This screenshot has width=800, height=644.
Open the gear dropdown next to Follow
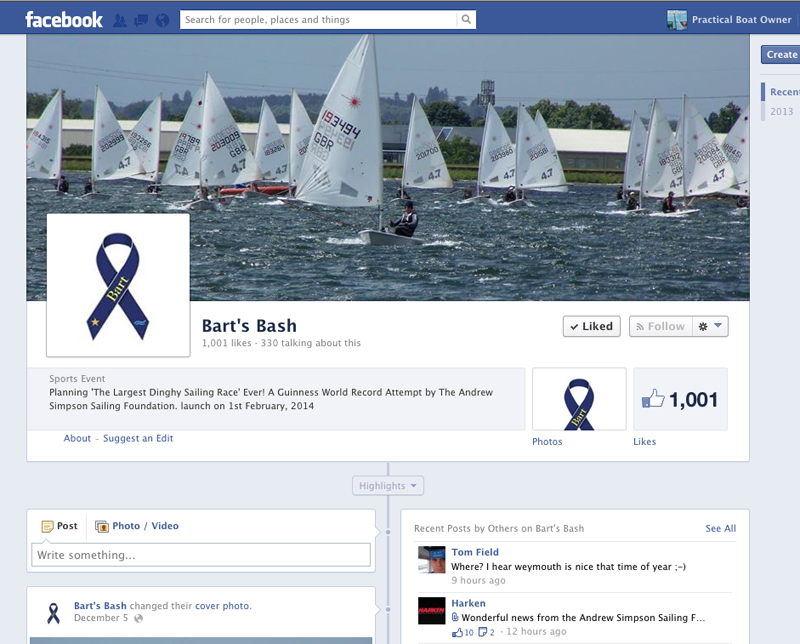710,326
